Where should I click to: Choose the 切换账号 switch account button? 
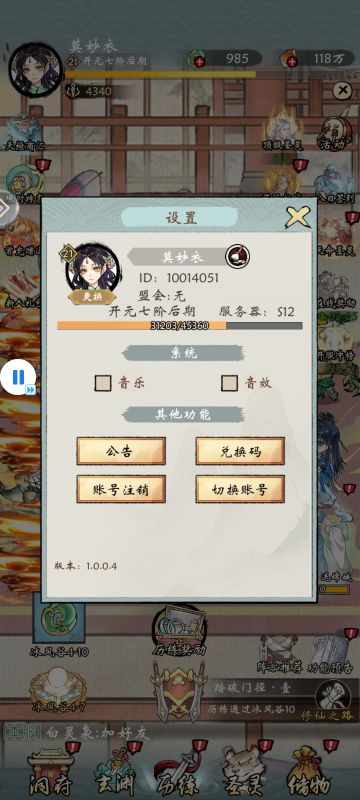click(240, 489)
